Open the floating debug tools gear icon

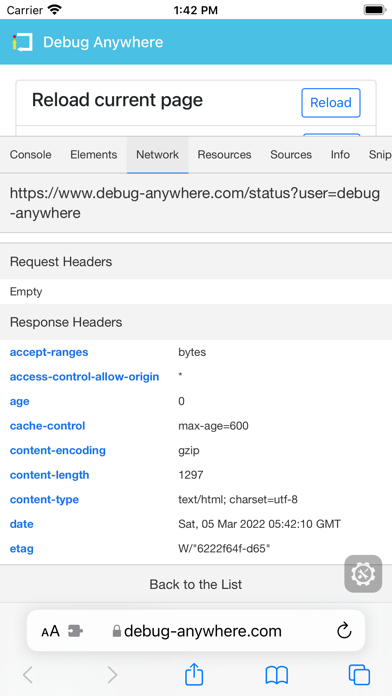click(x=363, y=573)
